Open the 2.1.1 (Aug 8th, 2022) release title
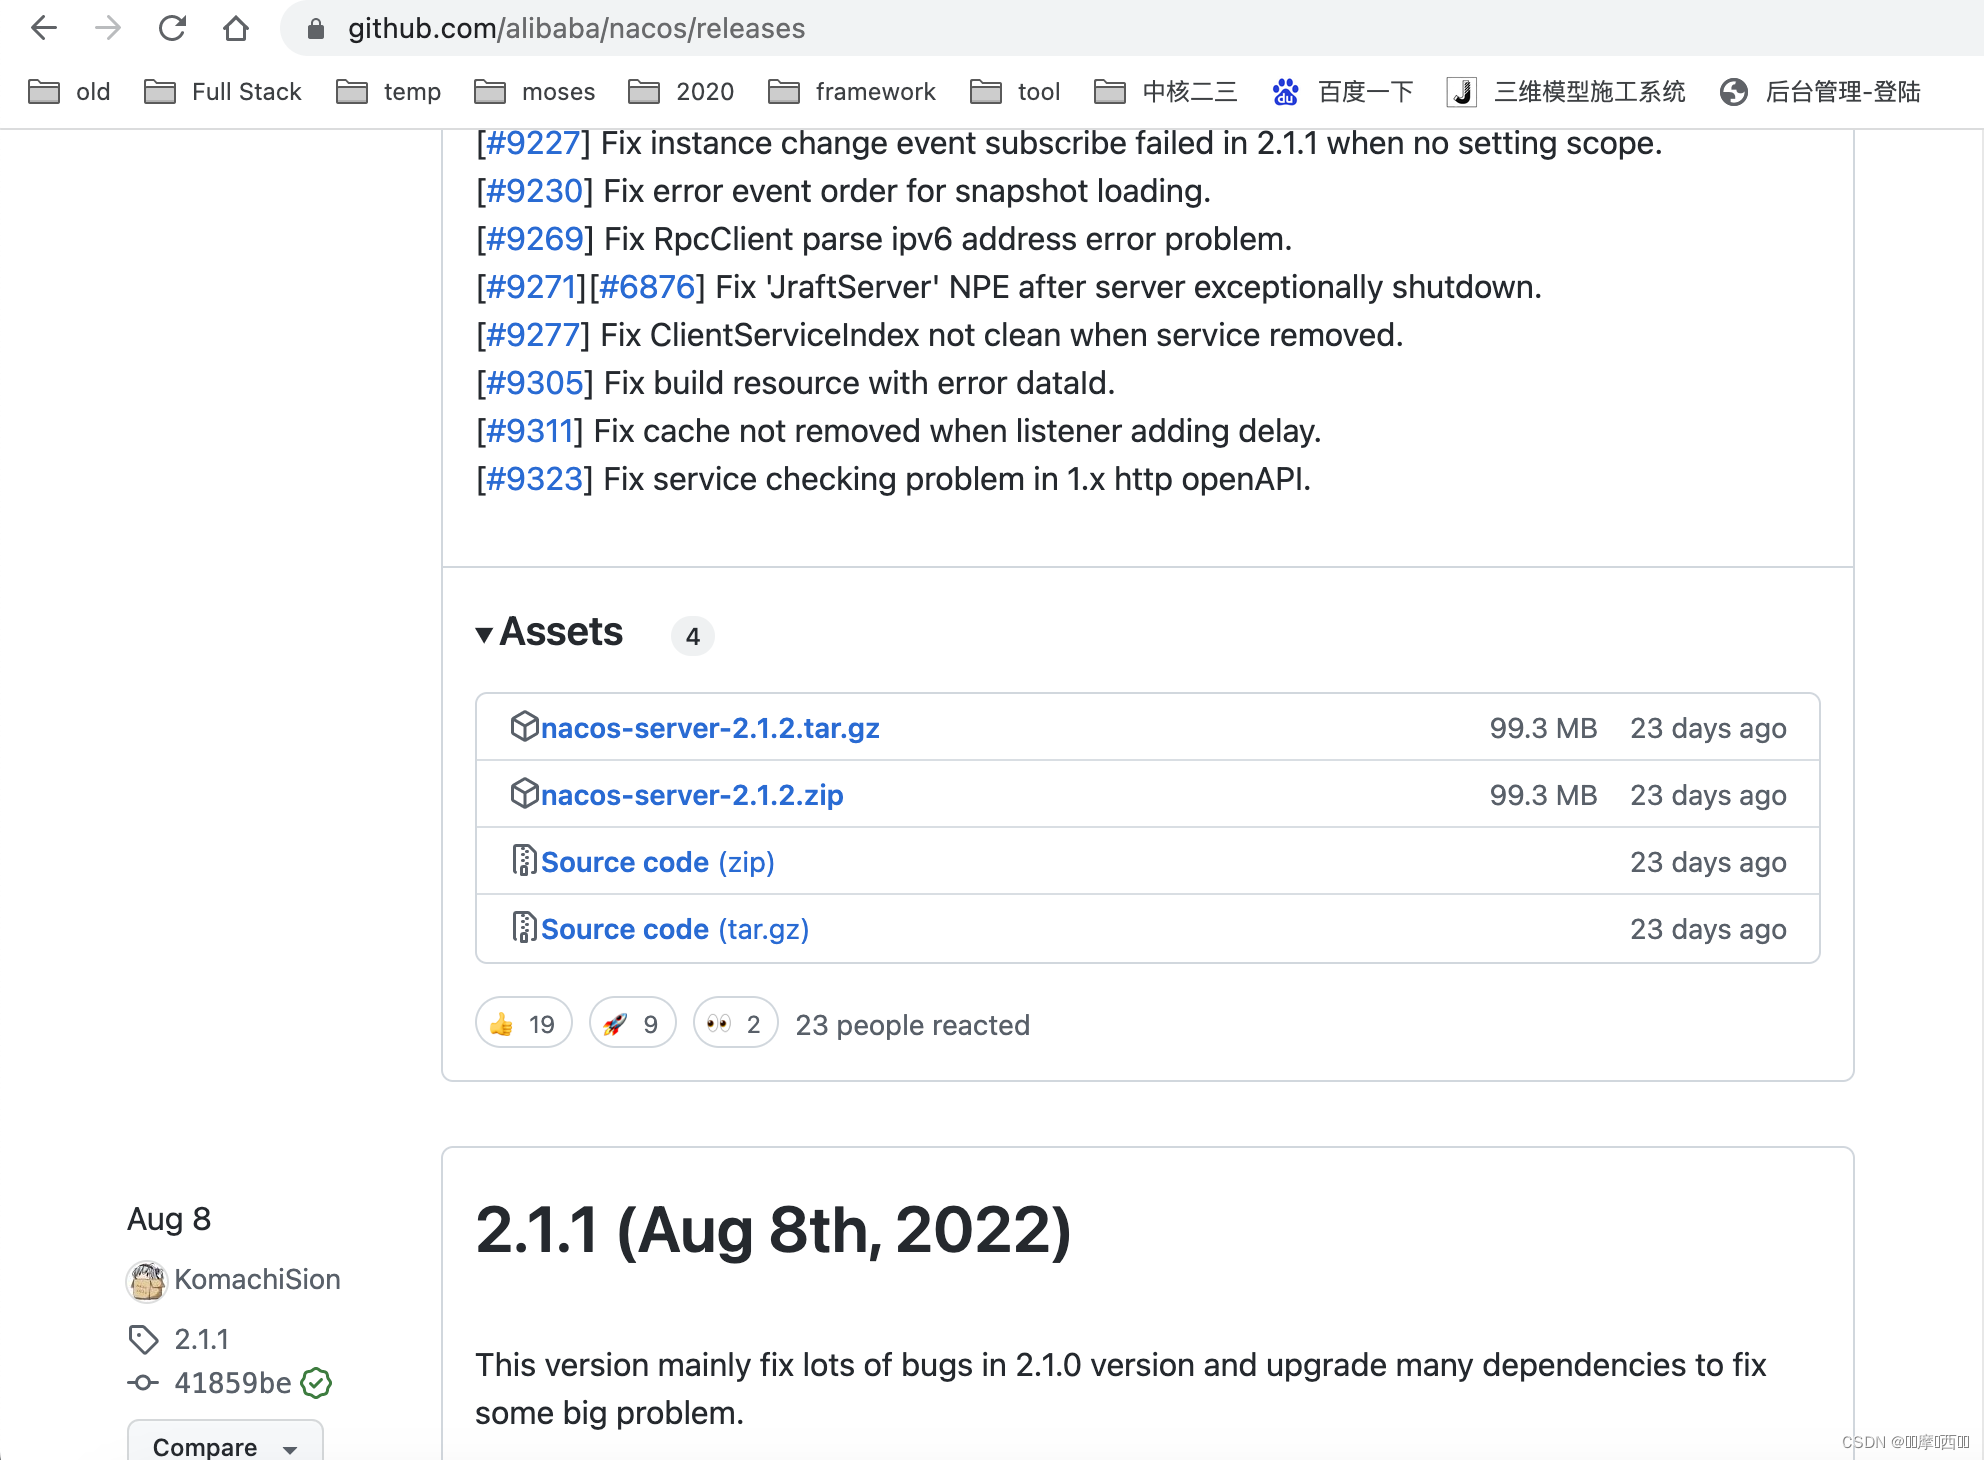This screenshot has height=1460, width=1984. point(773,1229)
